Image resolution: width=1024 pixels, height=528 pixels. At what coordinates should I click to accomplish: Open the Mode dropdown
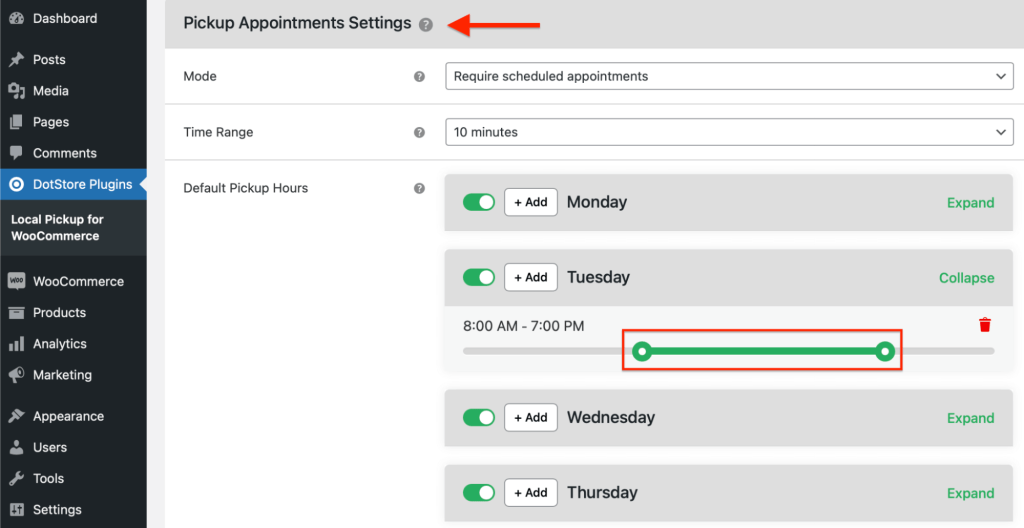[x=728, y=76]
